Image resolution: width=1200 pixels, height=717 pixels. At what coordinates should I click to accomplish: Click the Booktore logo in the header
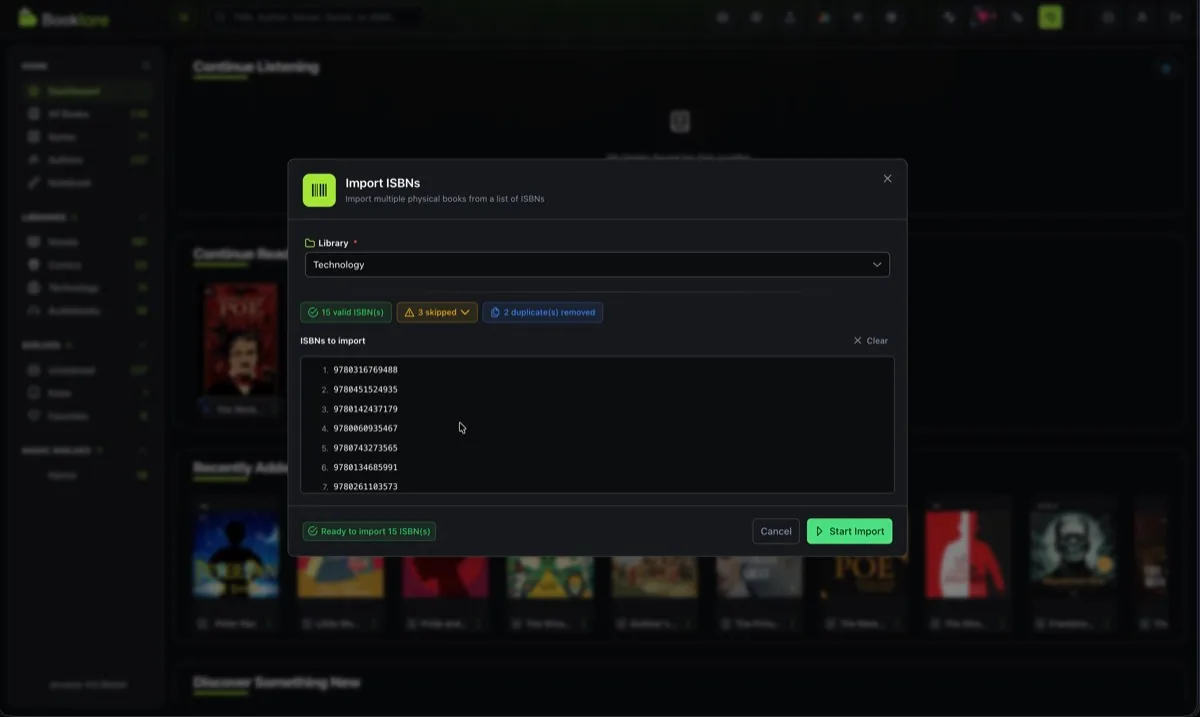point(64,19)
